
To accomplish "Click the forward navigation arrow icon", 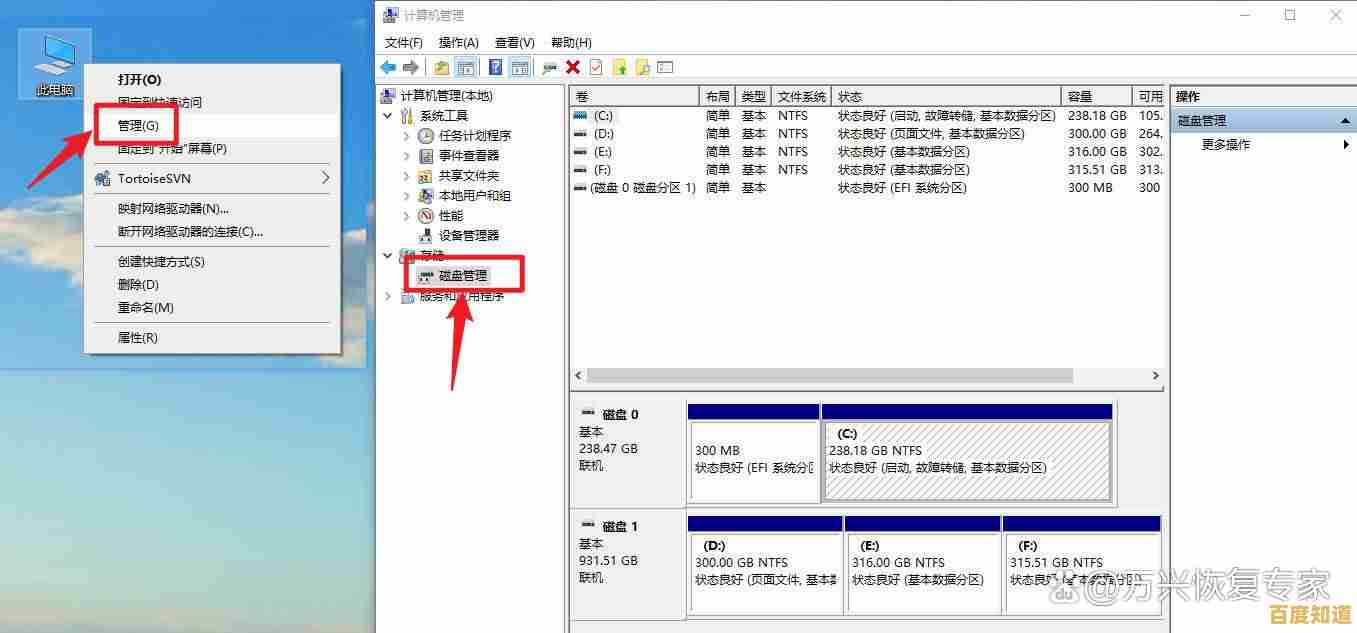I will coord(410,67).
